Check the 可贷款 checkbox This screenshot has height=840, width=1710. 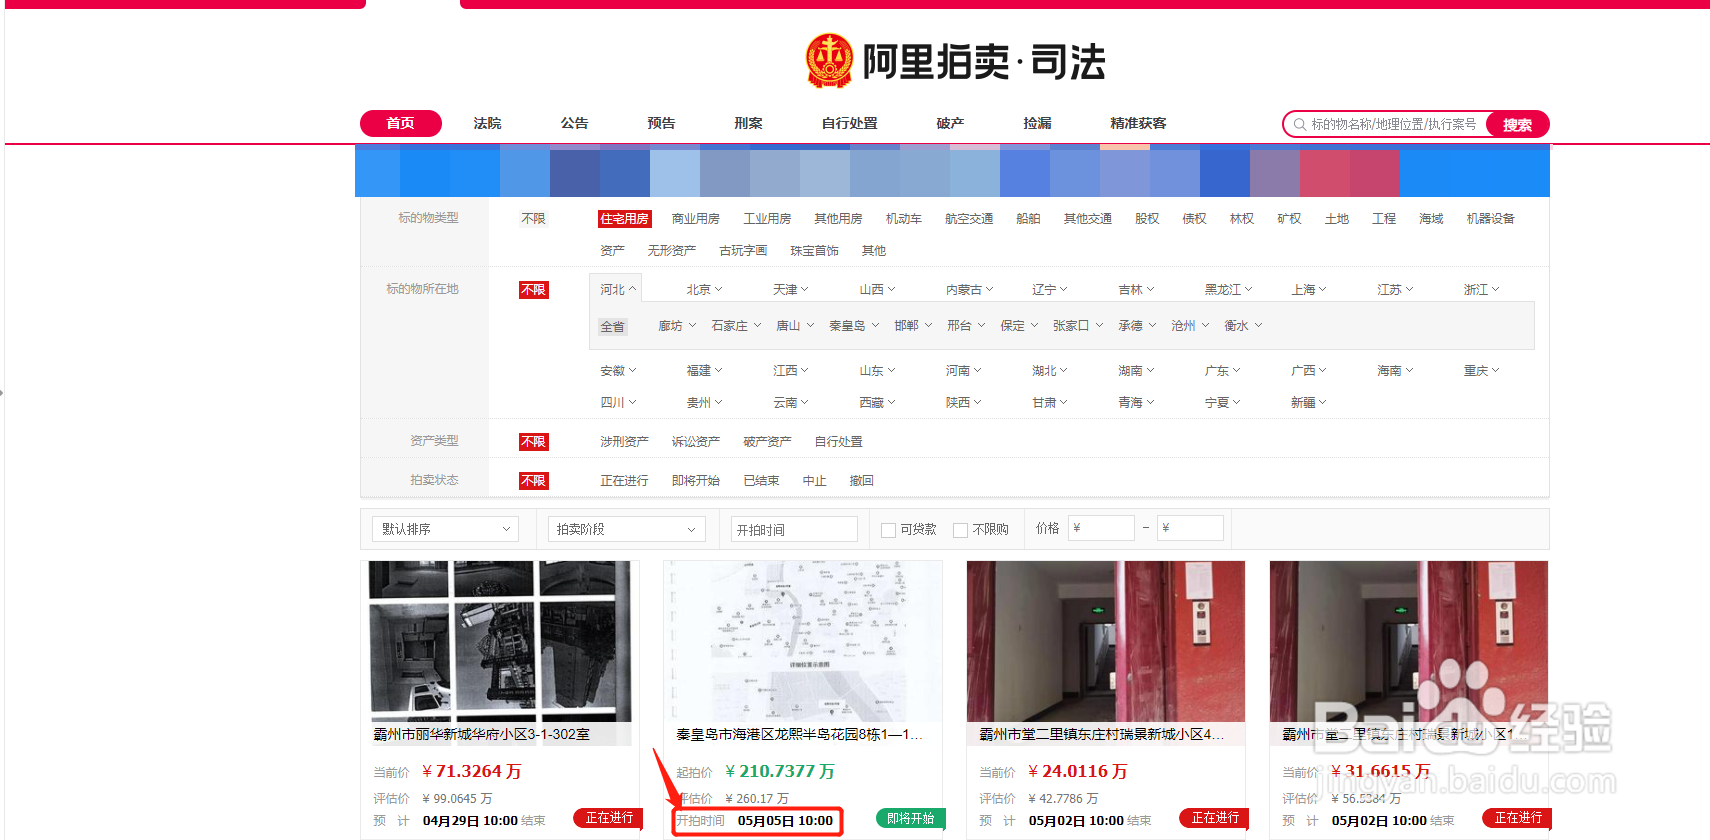click(x=888, y=530)
